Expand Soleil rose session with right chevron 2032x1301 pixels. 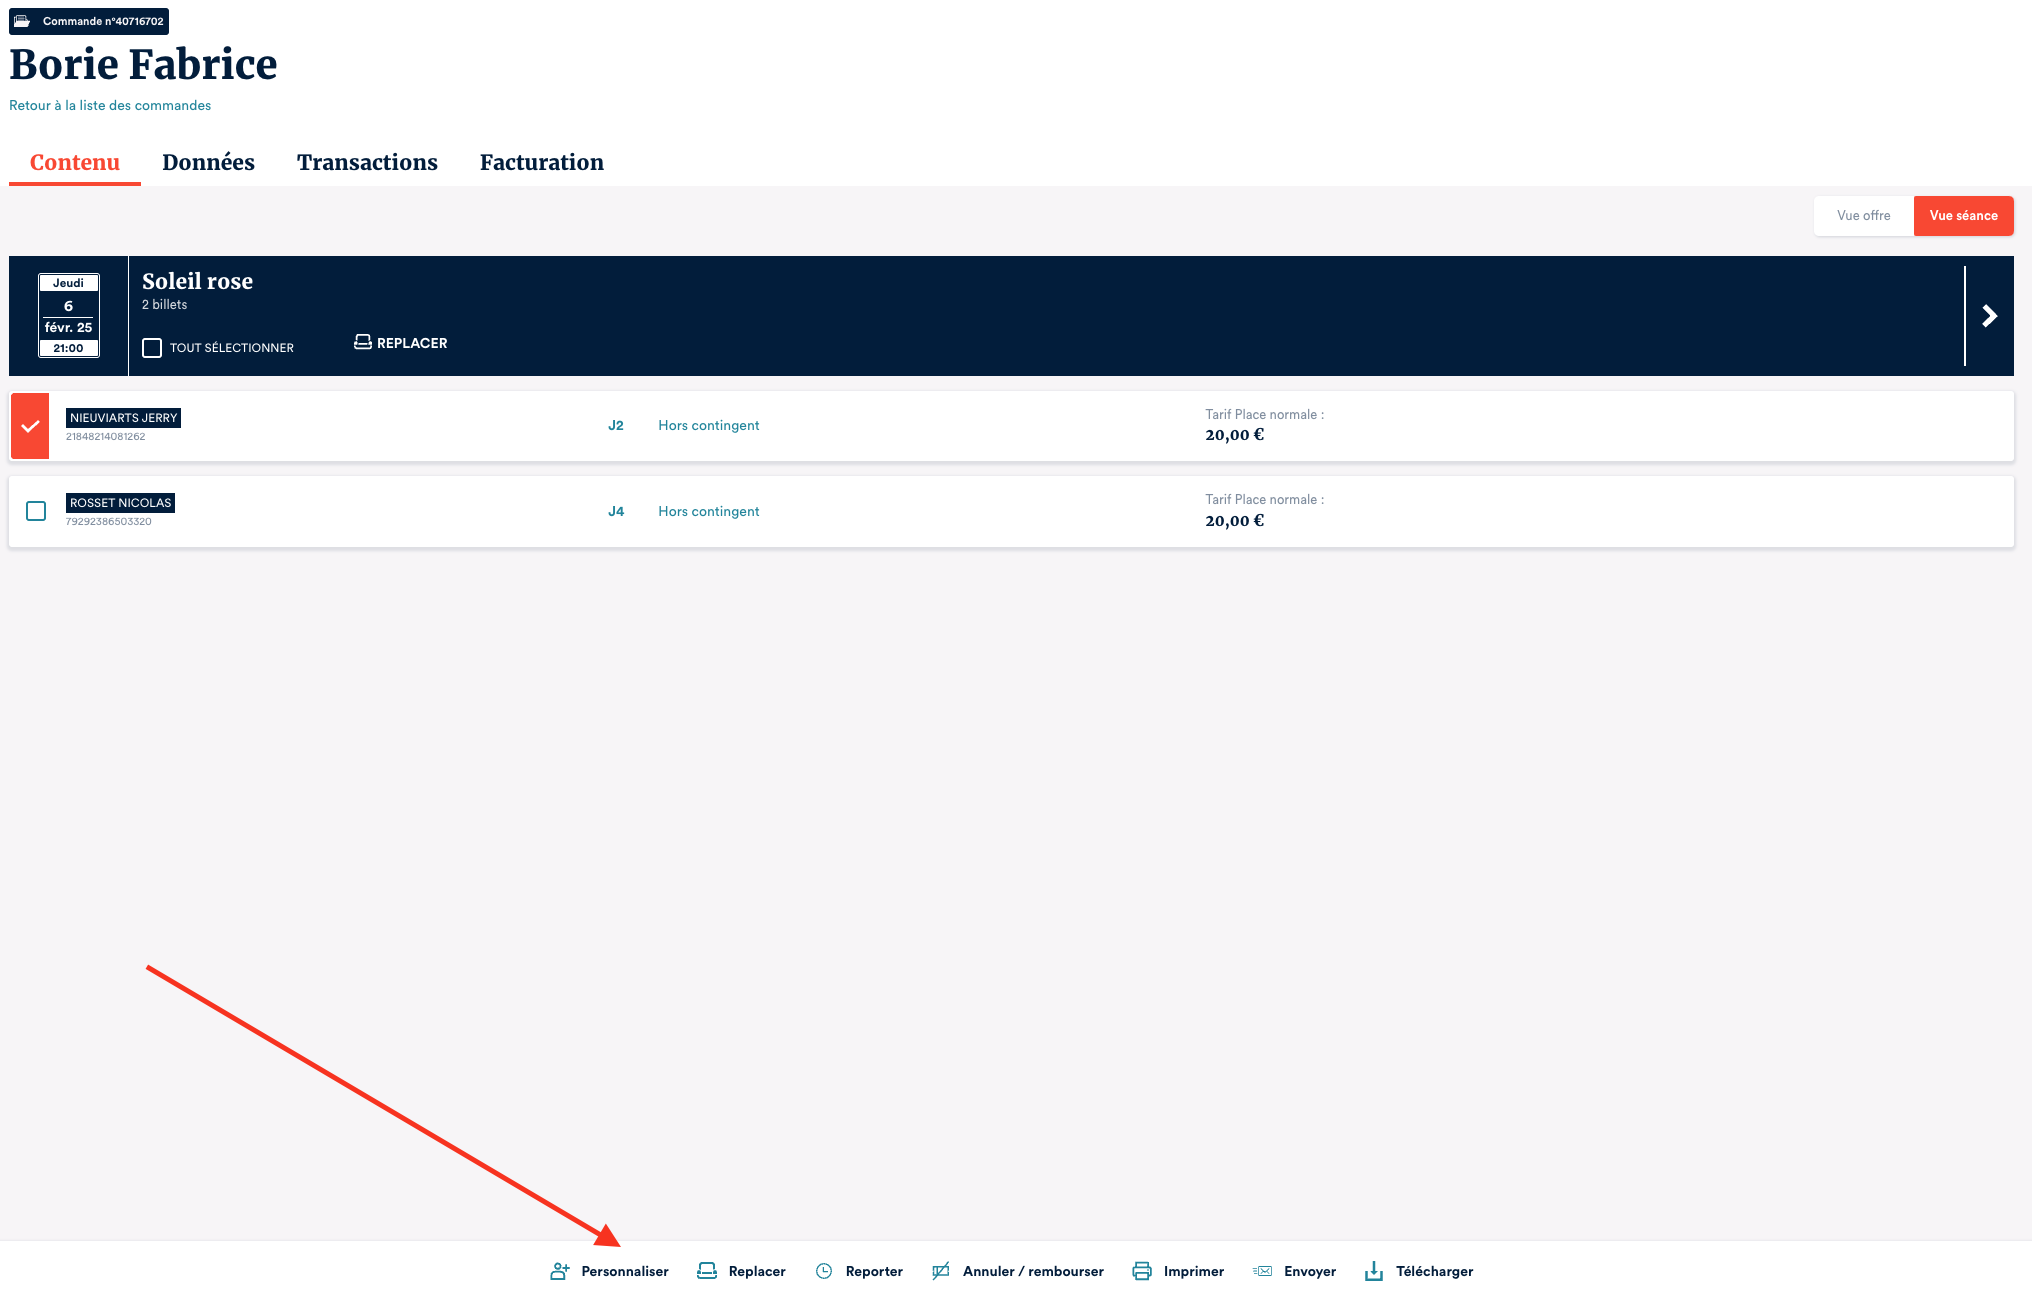(1989, 316)
